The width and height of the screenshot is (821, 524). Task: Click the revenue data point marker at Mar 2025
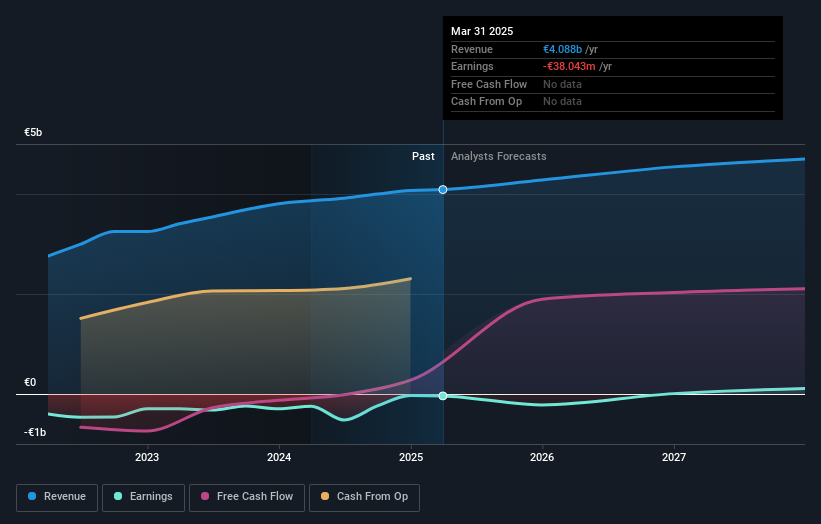click(x=443, y=189)
